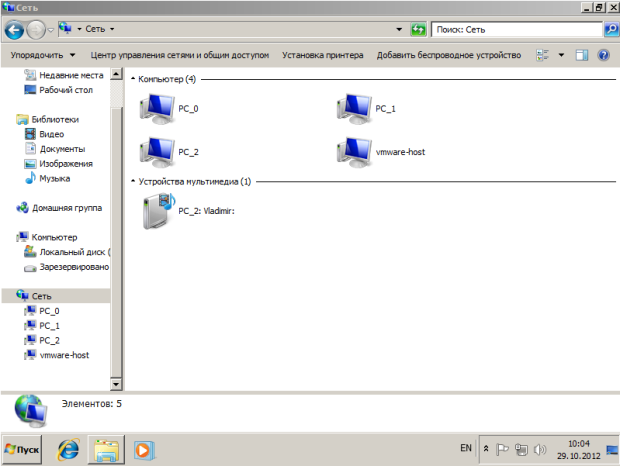620x466 pixels.
Task: Open help with the question mark icon
Action: 603,55
